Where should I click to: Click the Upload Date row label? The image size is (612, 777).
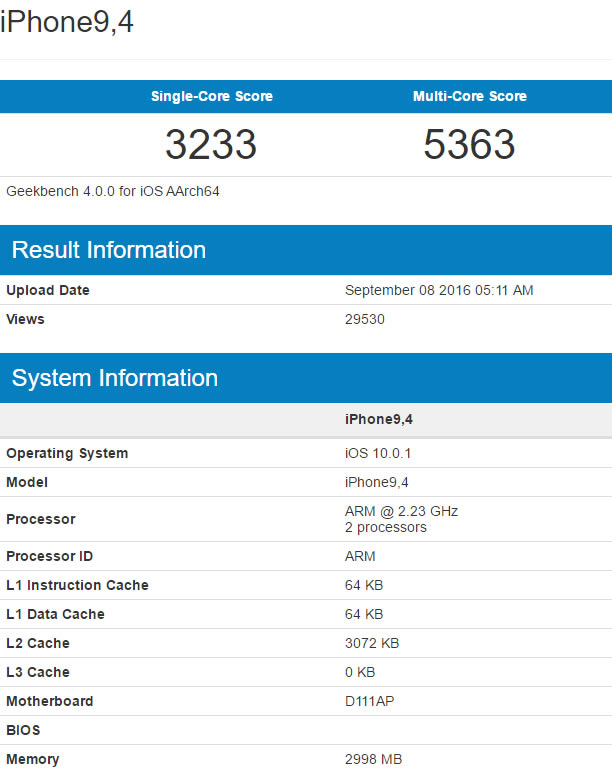pos(48,290)
